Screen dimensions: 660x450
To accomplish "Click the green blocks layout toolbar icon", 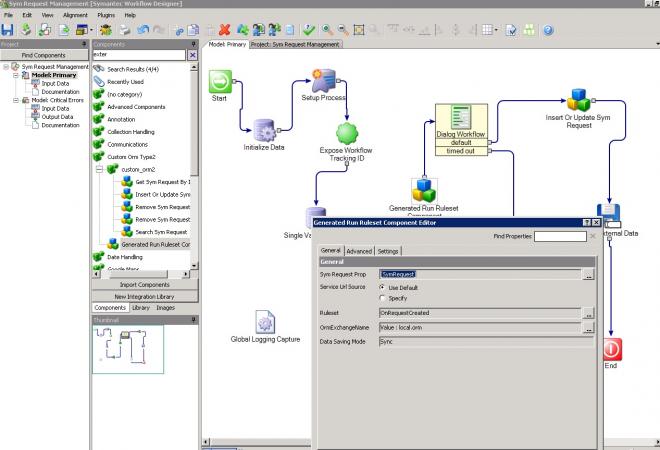I will 530,30.
